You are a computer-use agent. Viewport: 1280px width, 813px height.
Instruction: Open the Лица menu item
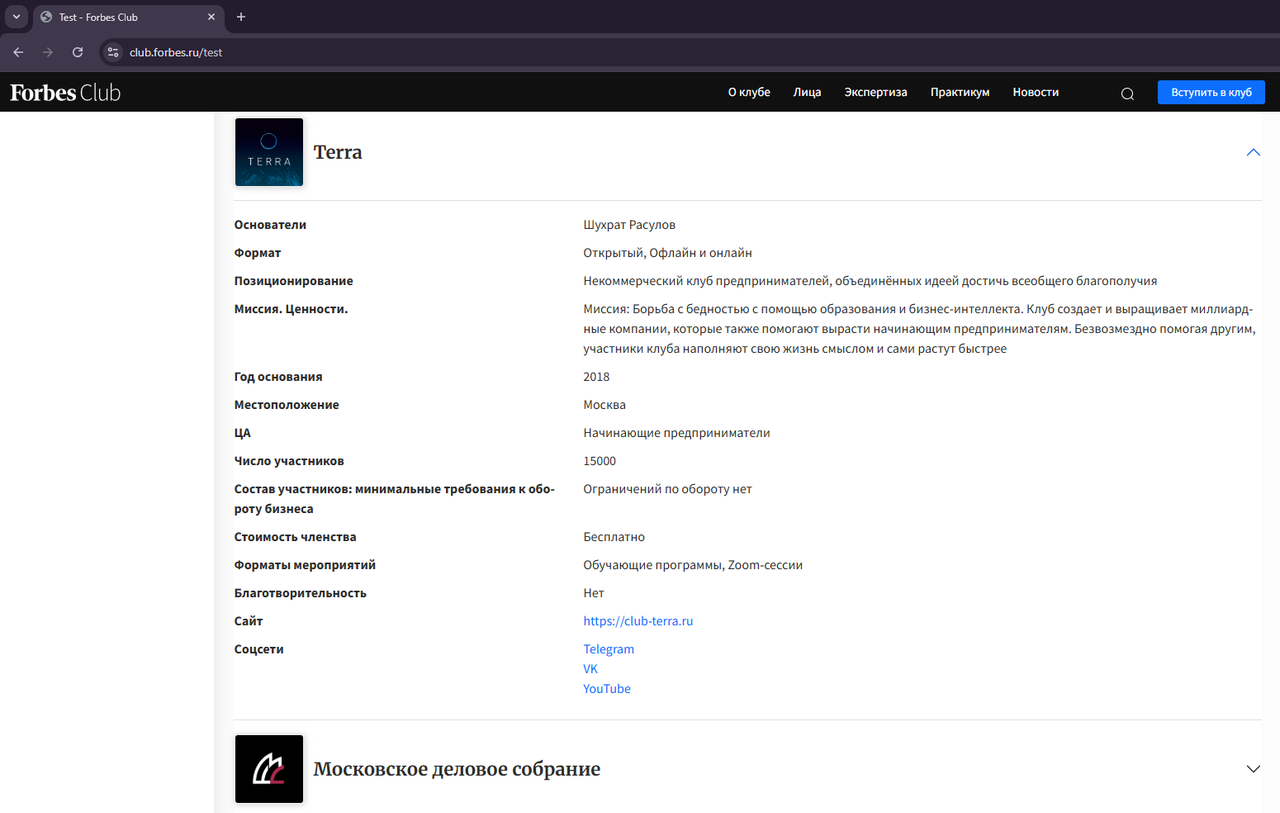pyautogui.click(x=807, y=92)
